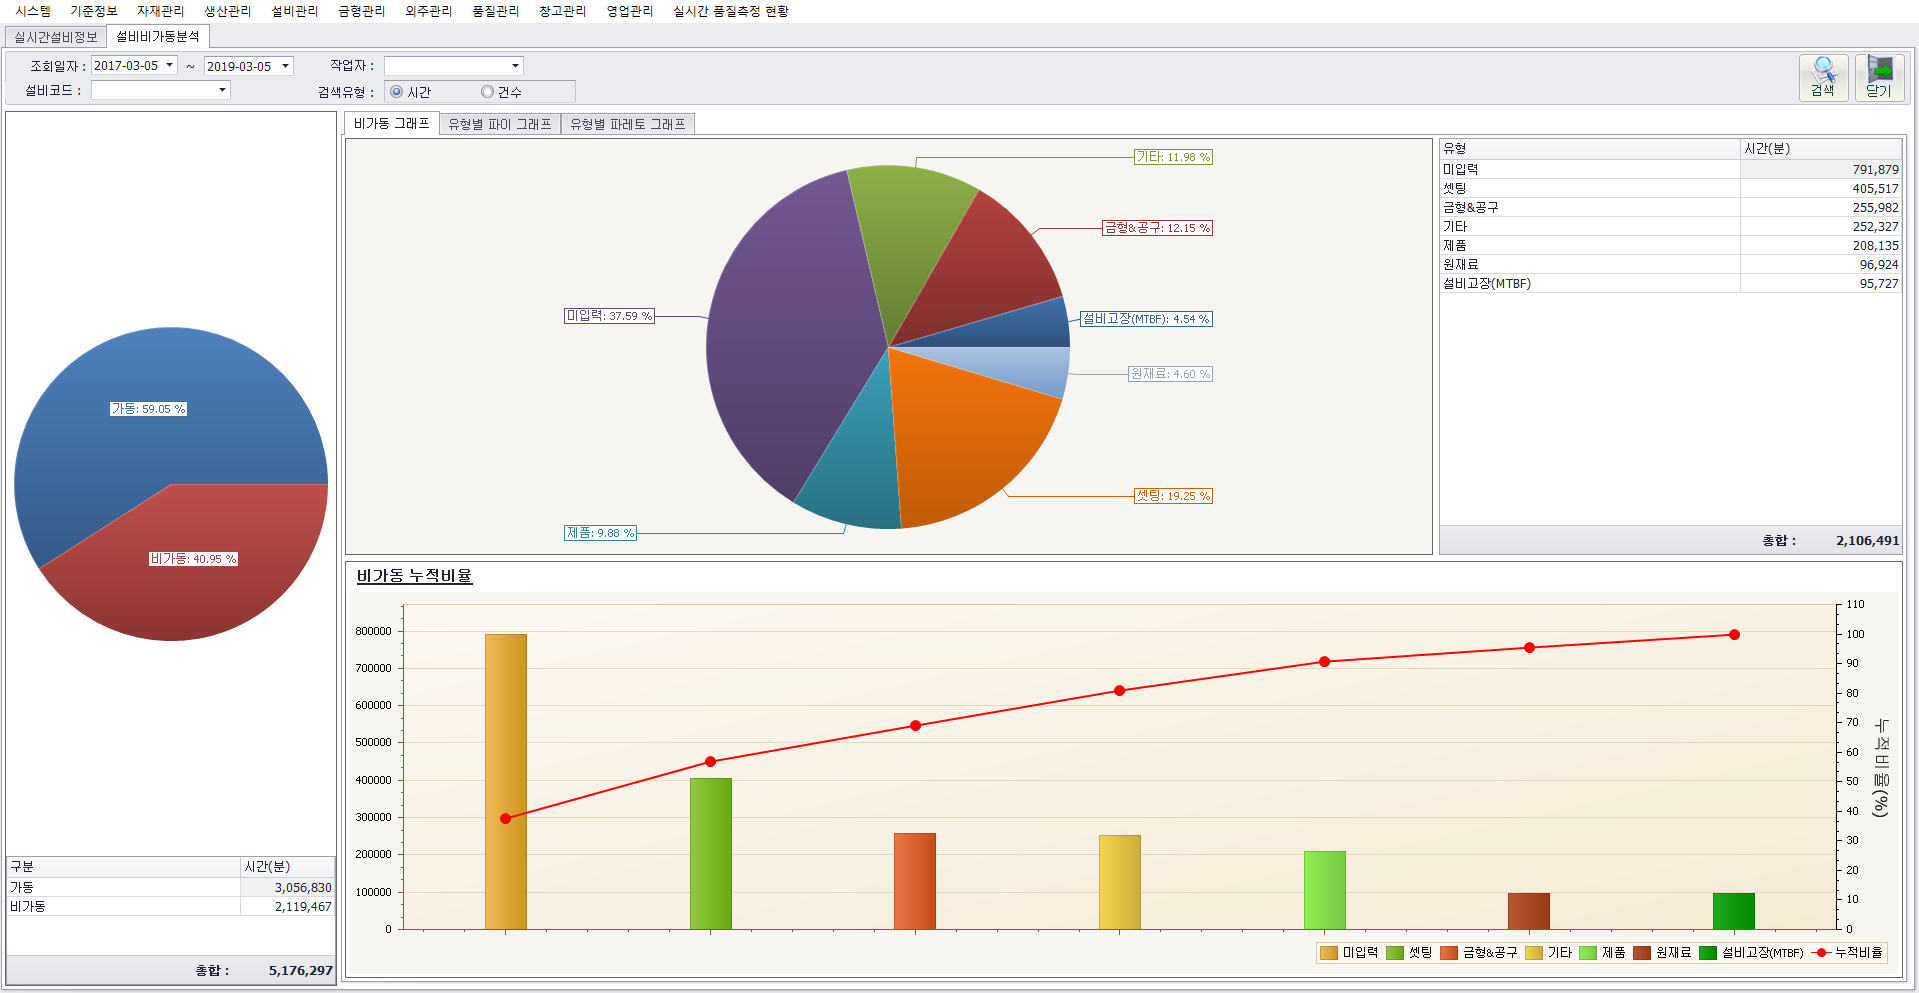This screenshot has height=993, width=1919.
Task: Open the start date 2017-03-05 dropdown arrow
Action: 170,66
